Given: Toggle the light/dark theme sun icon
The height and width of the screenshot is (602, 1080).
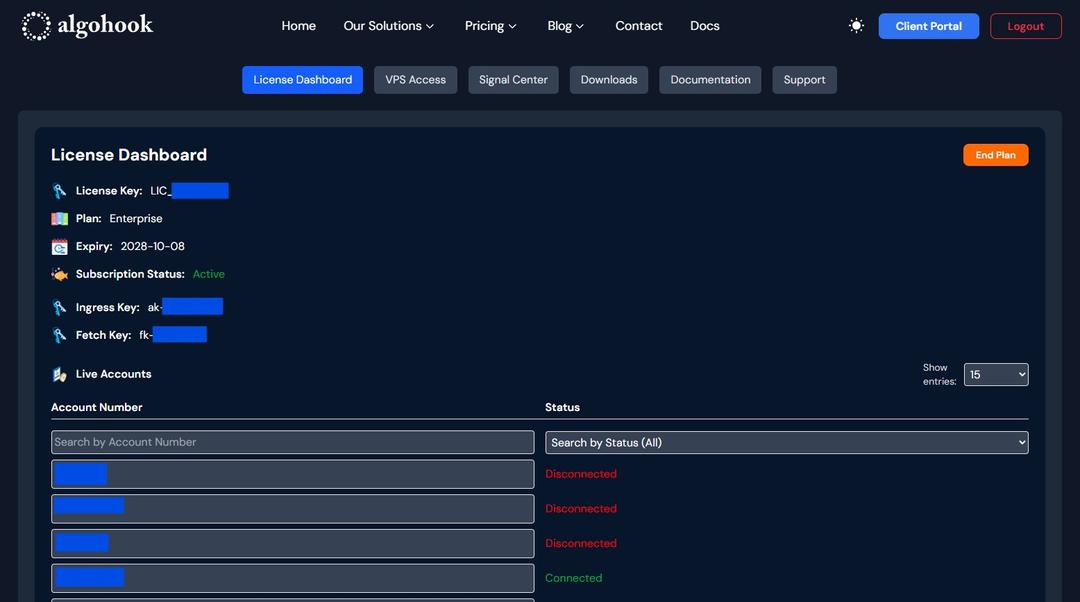Looking at the screenshot, I should 856,26.
